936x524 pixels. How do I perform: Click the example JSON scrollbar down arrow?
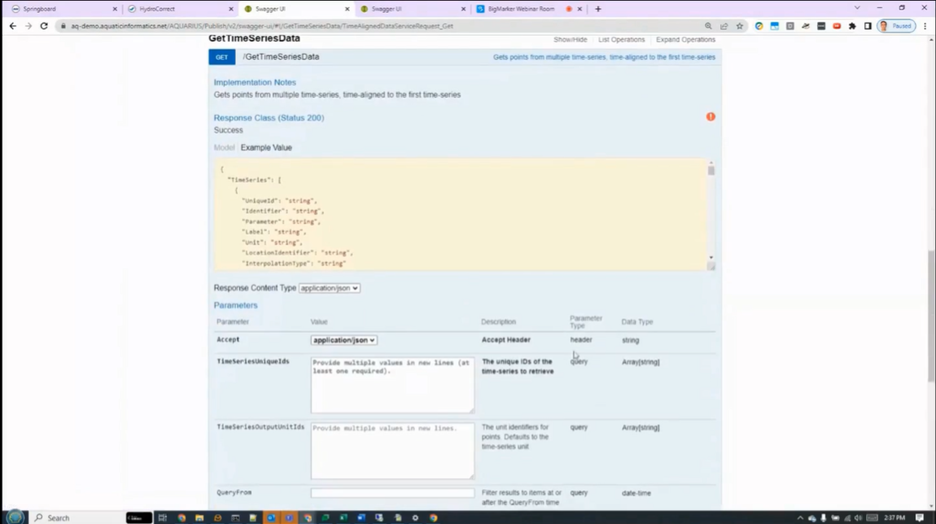(711, 258)
